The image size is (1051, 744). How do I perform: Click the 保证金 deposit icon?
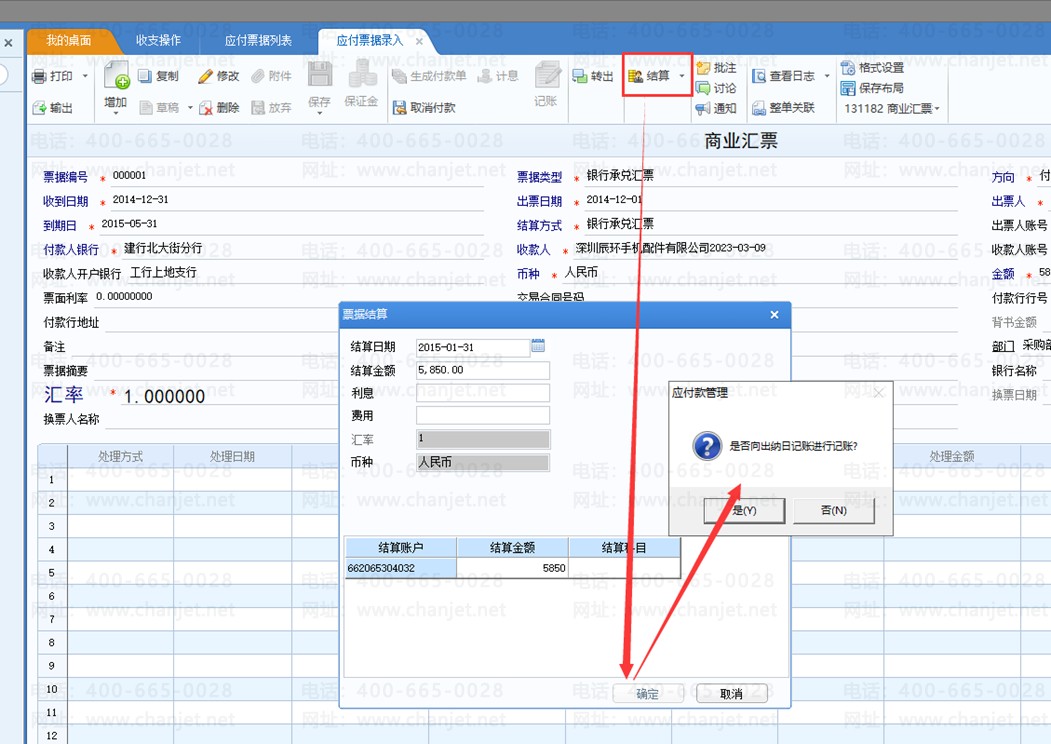click(362, 74)
